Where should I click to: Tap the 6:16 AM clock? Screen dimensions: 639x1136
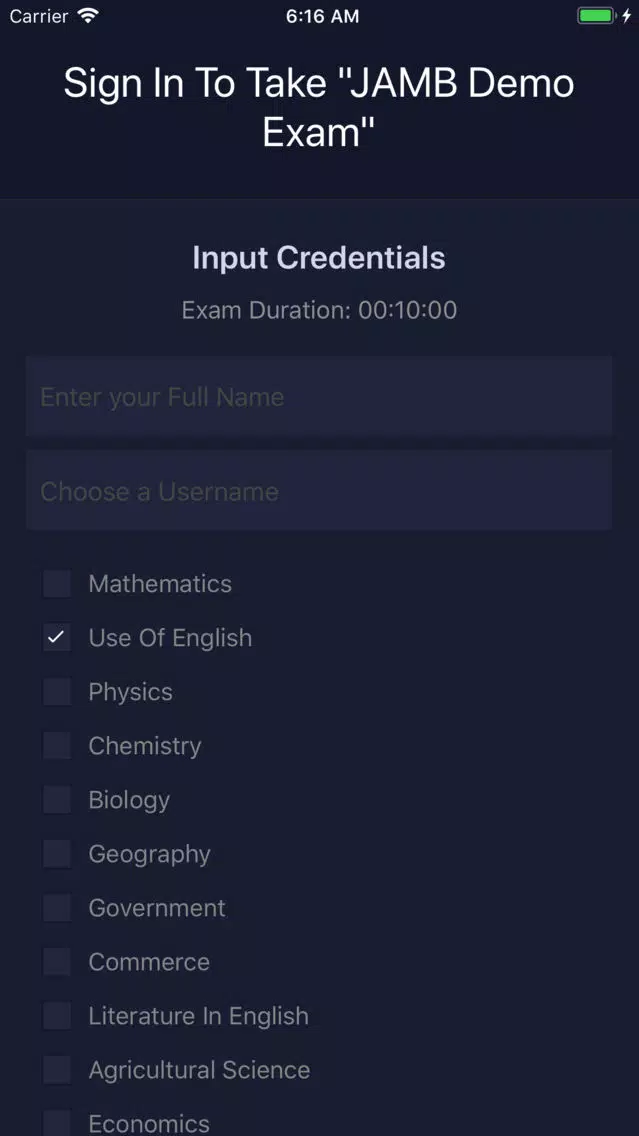click(322, 17)
